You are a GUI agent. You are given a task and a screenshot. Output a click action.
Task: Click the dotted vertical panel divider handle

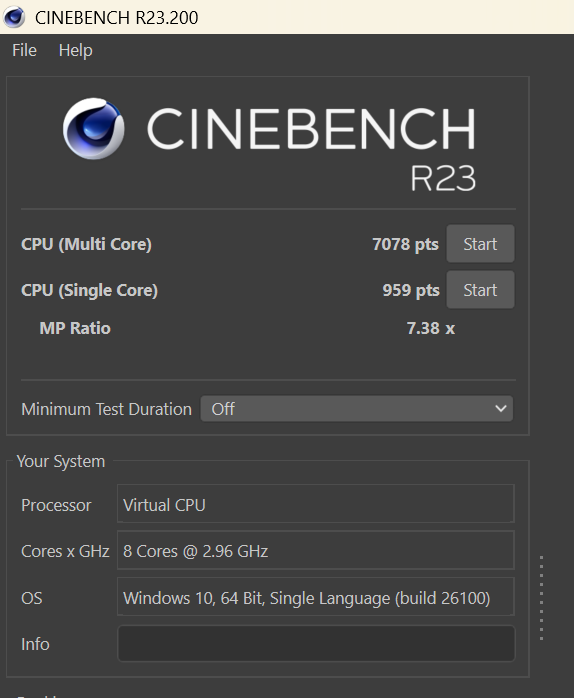point(541,598)
